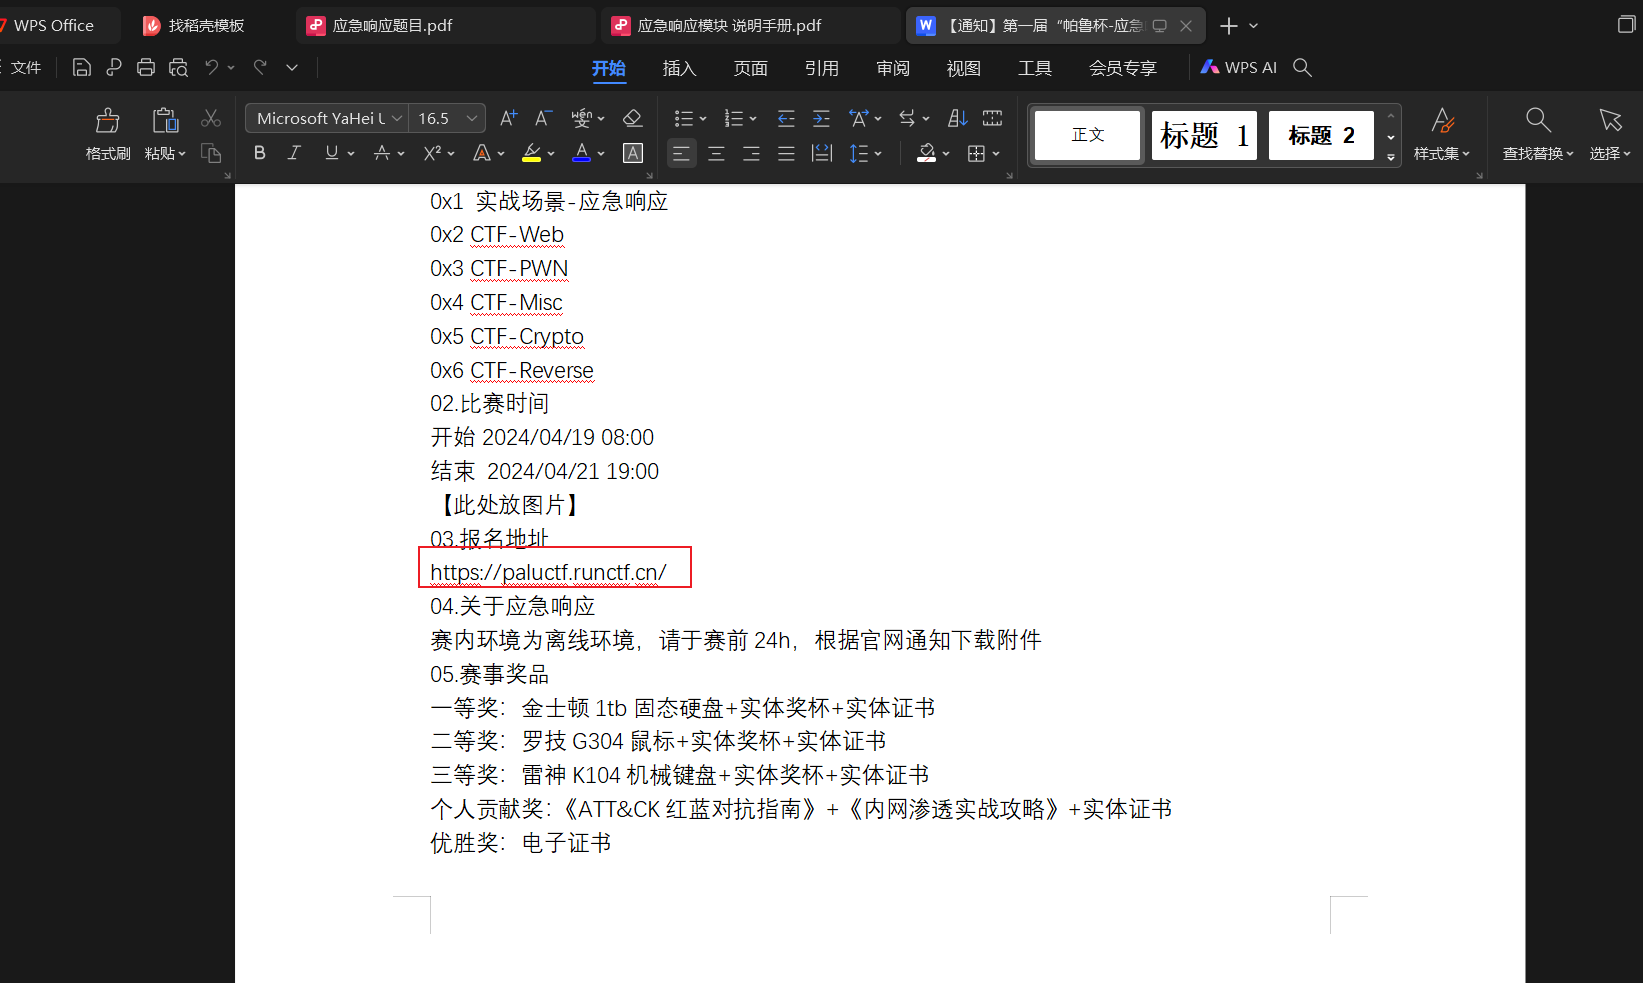This screenshot has height=983, width=1643.
Task: Click the Sort icon
Action: (957, 118)
